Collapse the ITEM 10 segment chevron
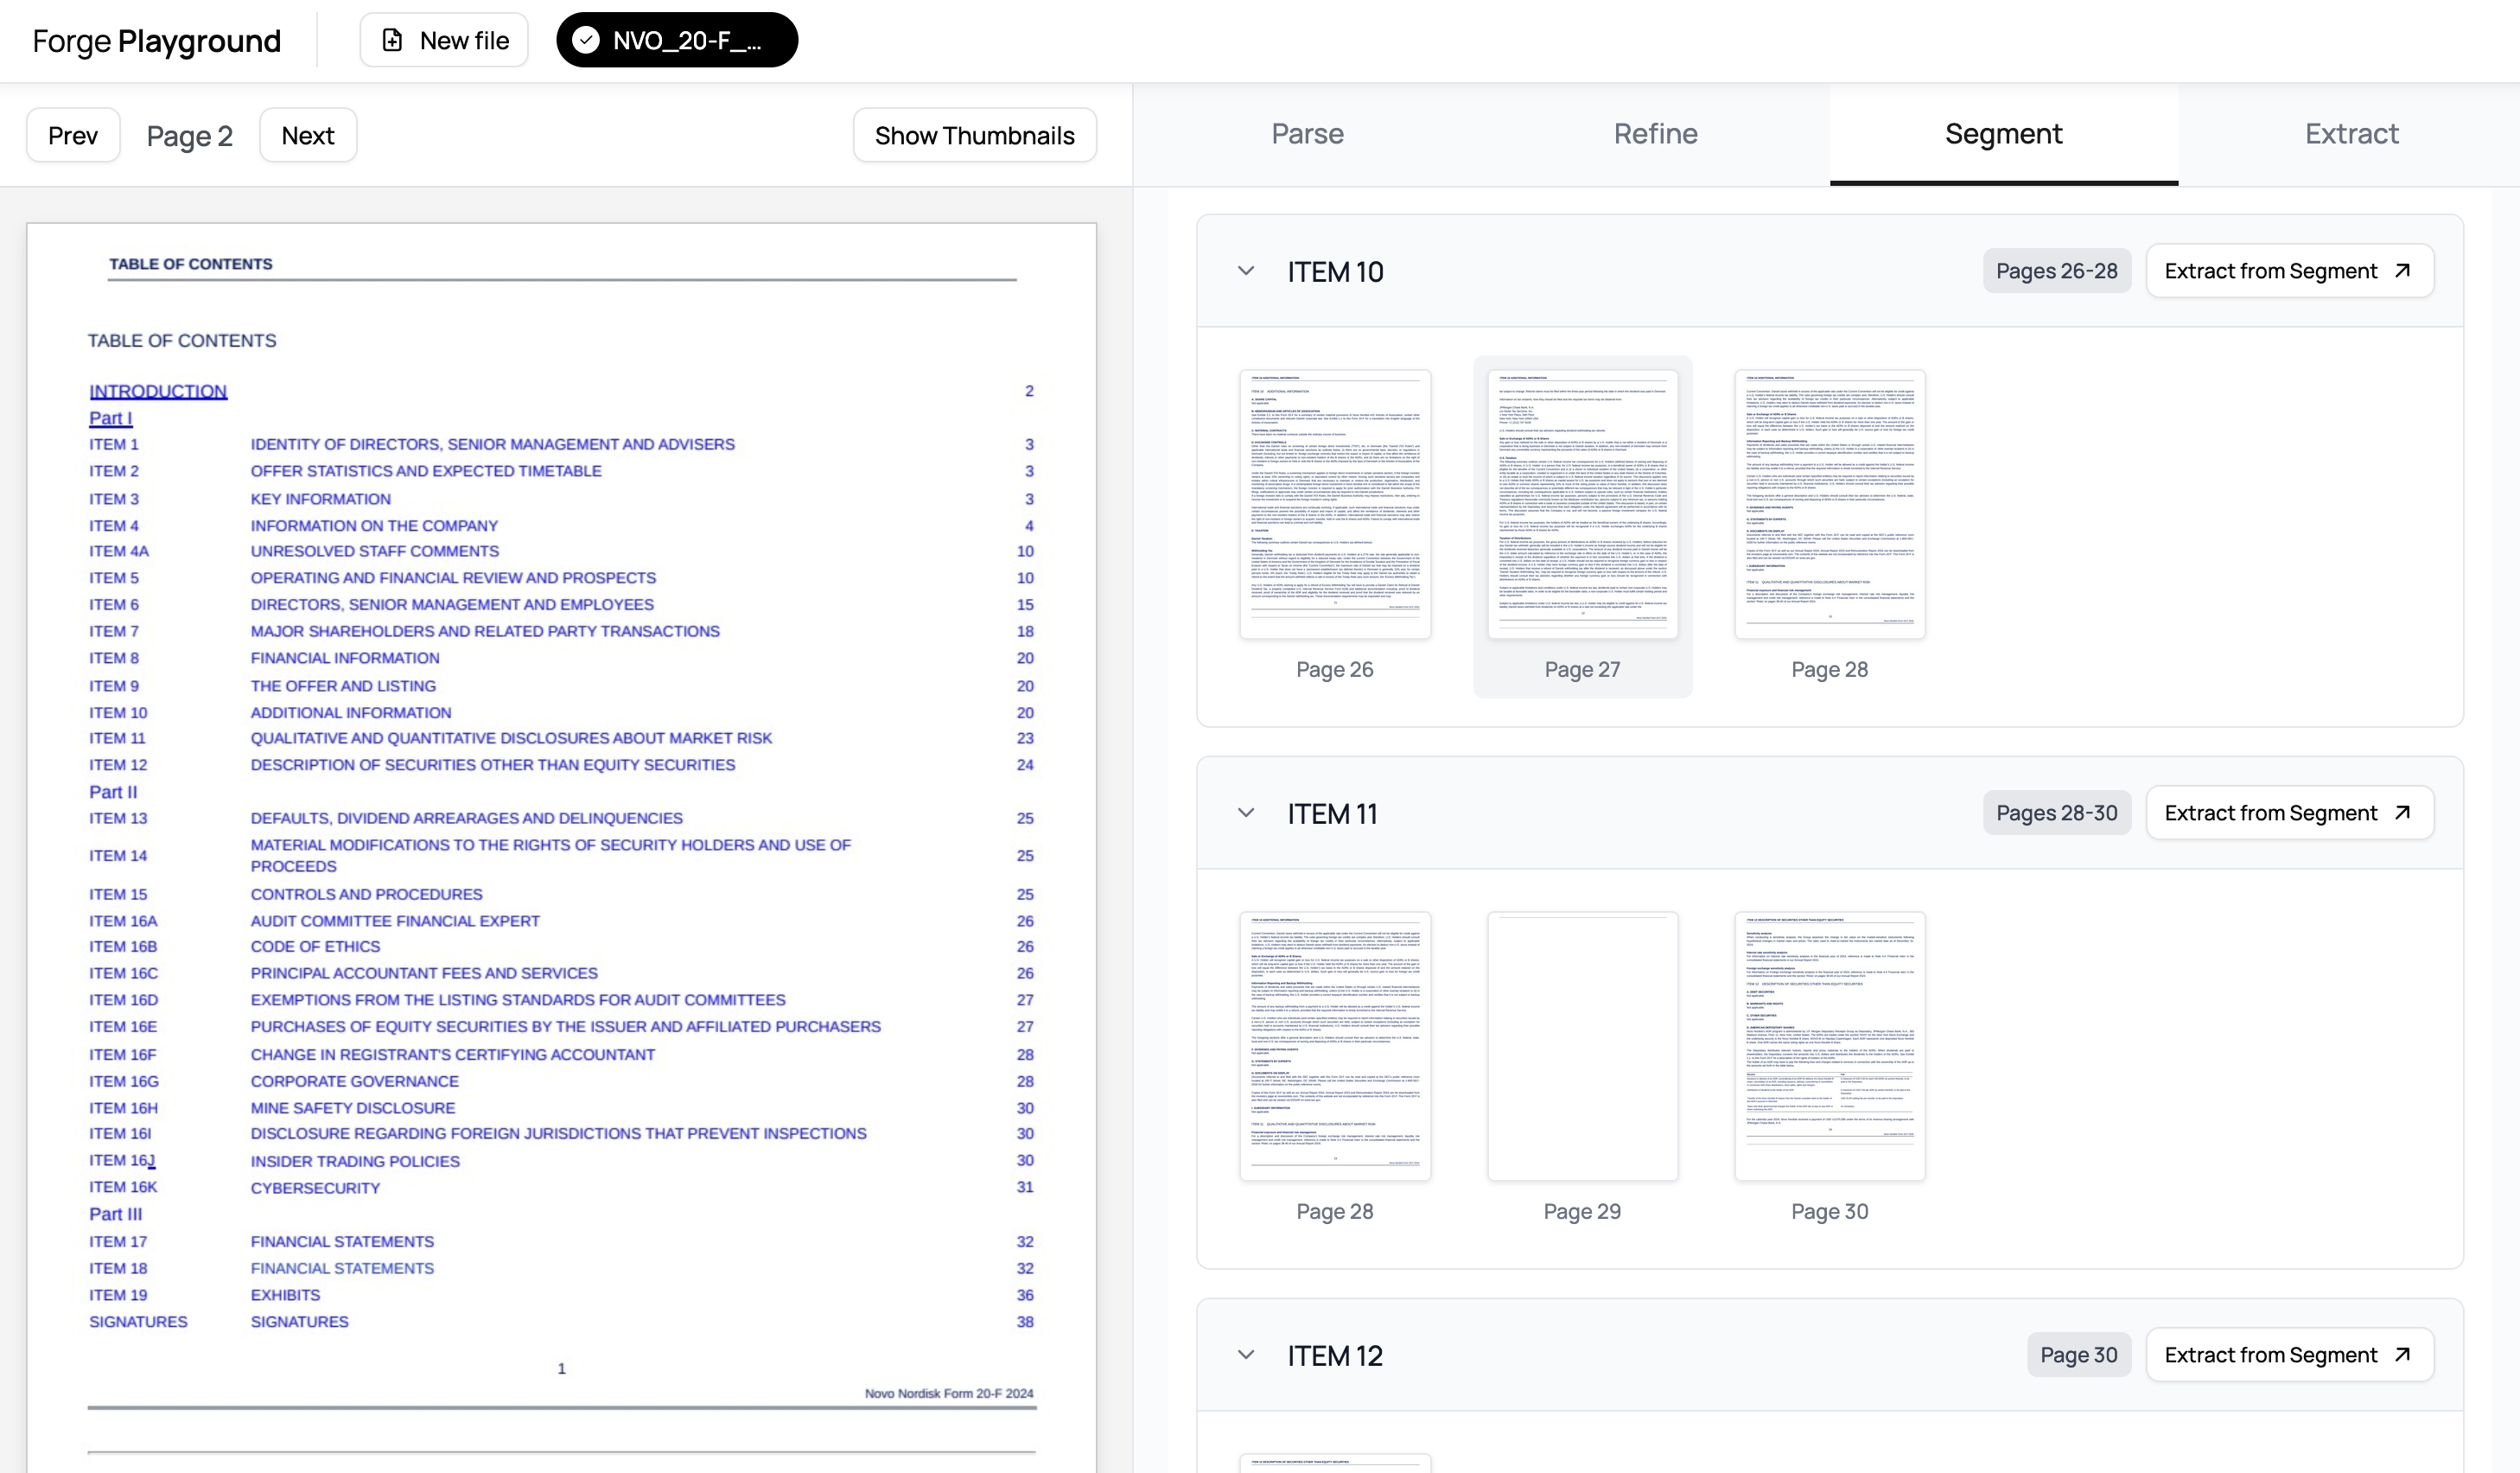2520x1473 pixels. (x=1246, y=271)
